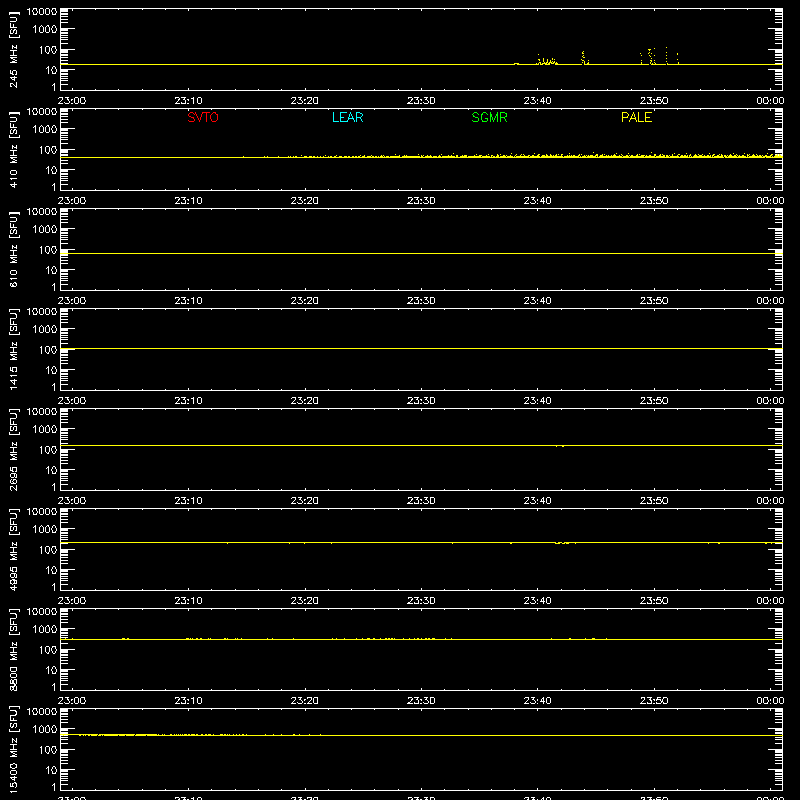Select the 1415 MHz [SFU] axis label

pos(14,349)
